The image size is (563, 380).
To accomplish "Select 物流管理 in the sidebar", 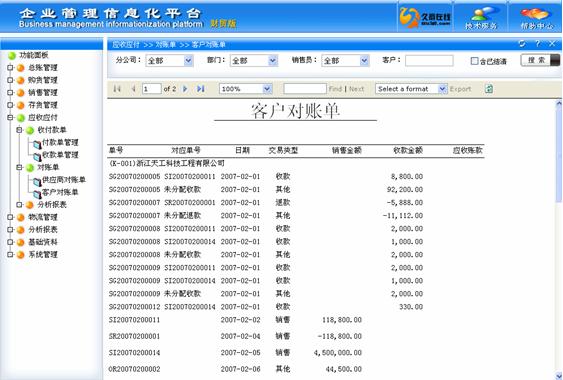I will (43, 217).
